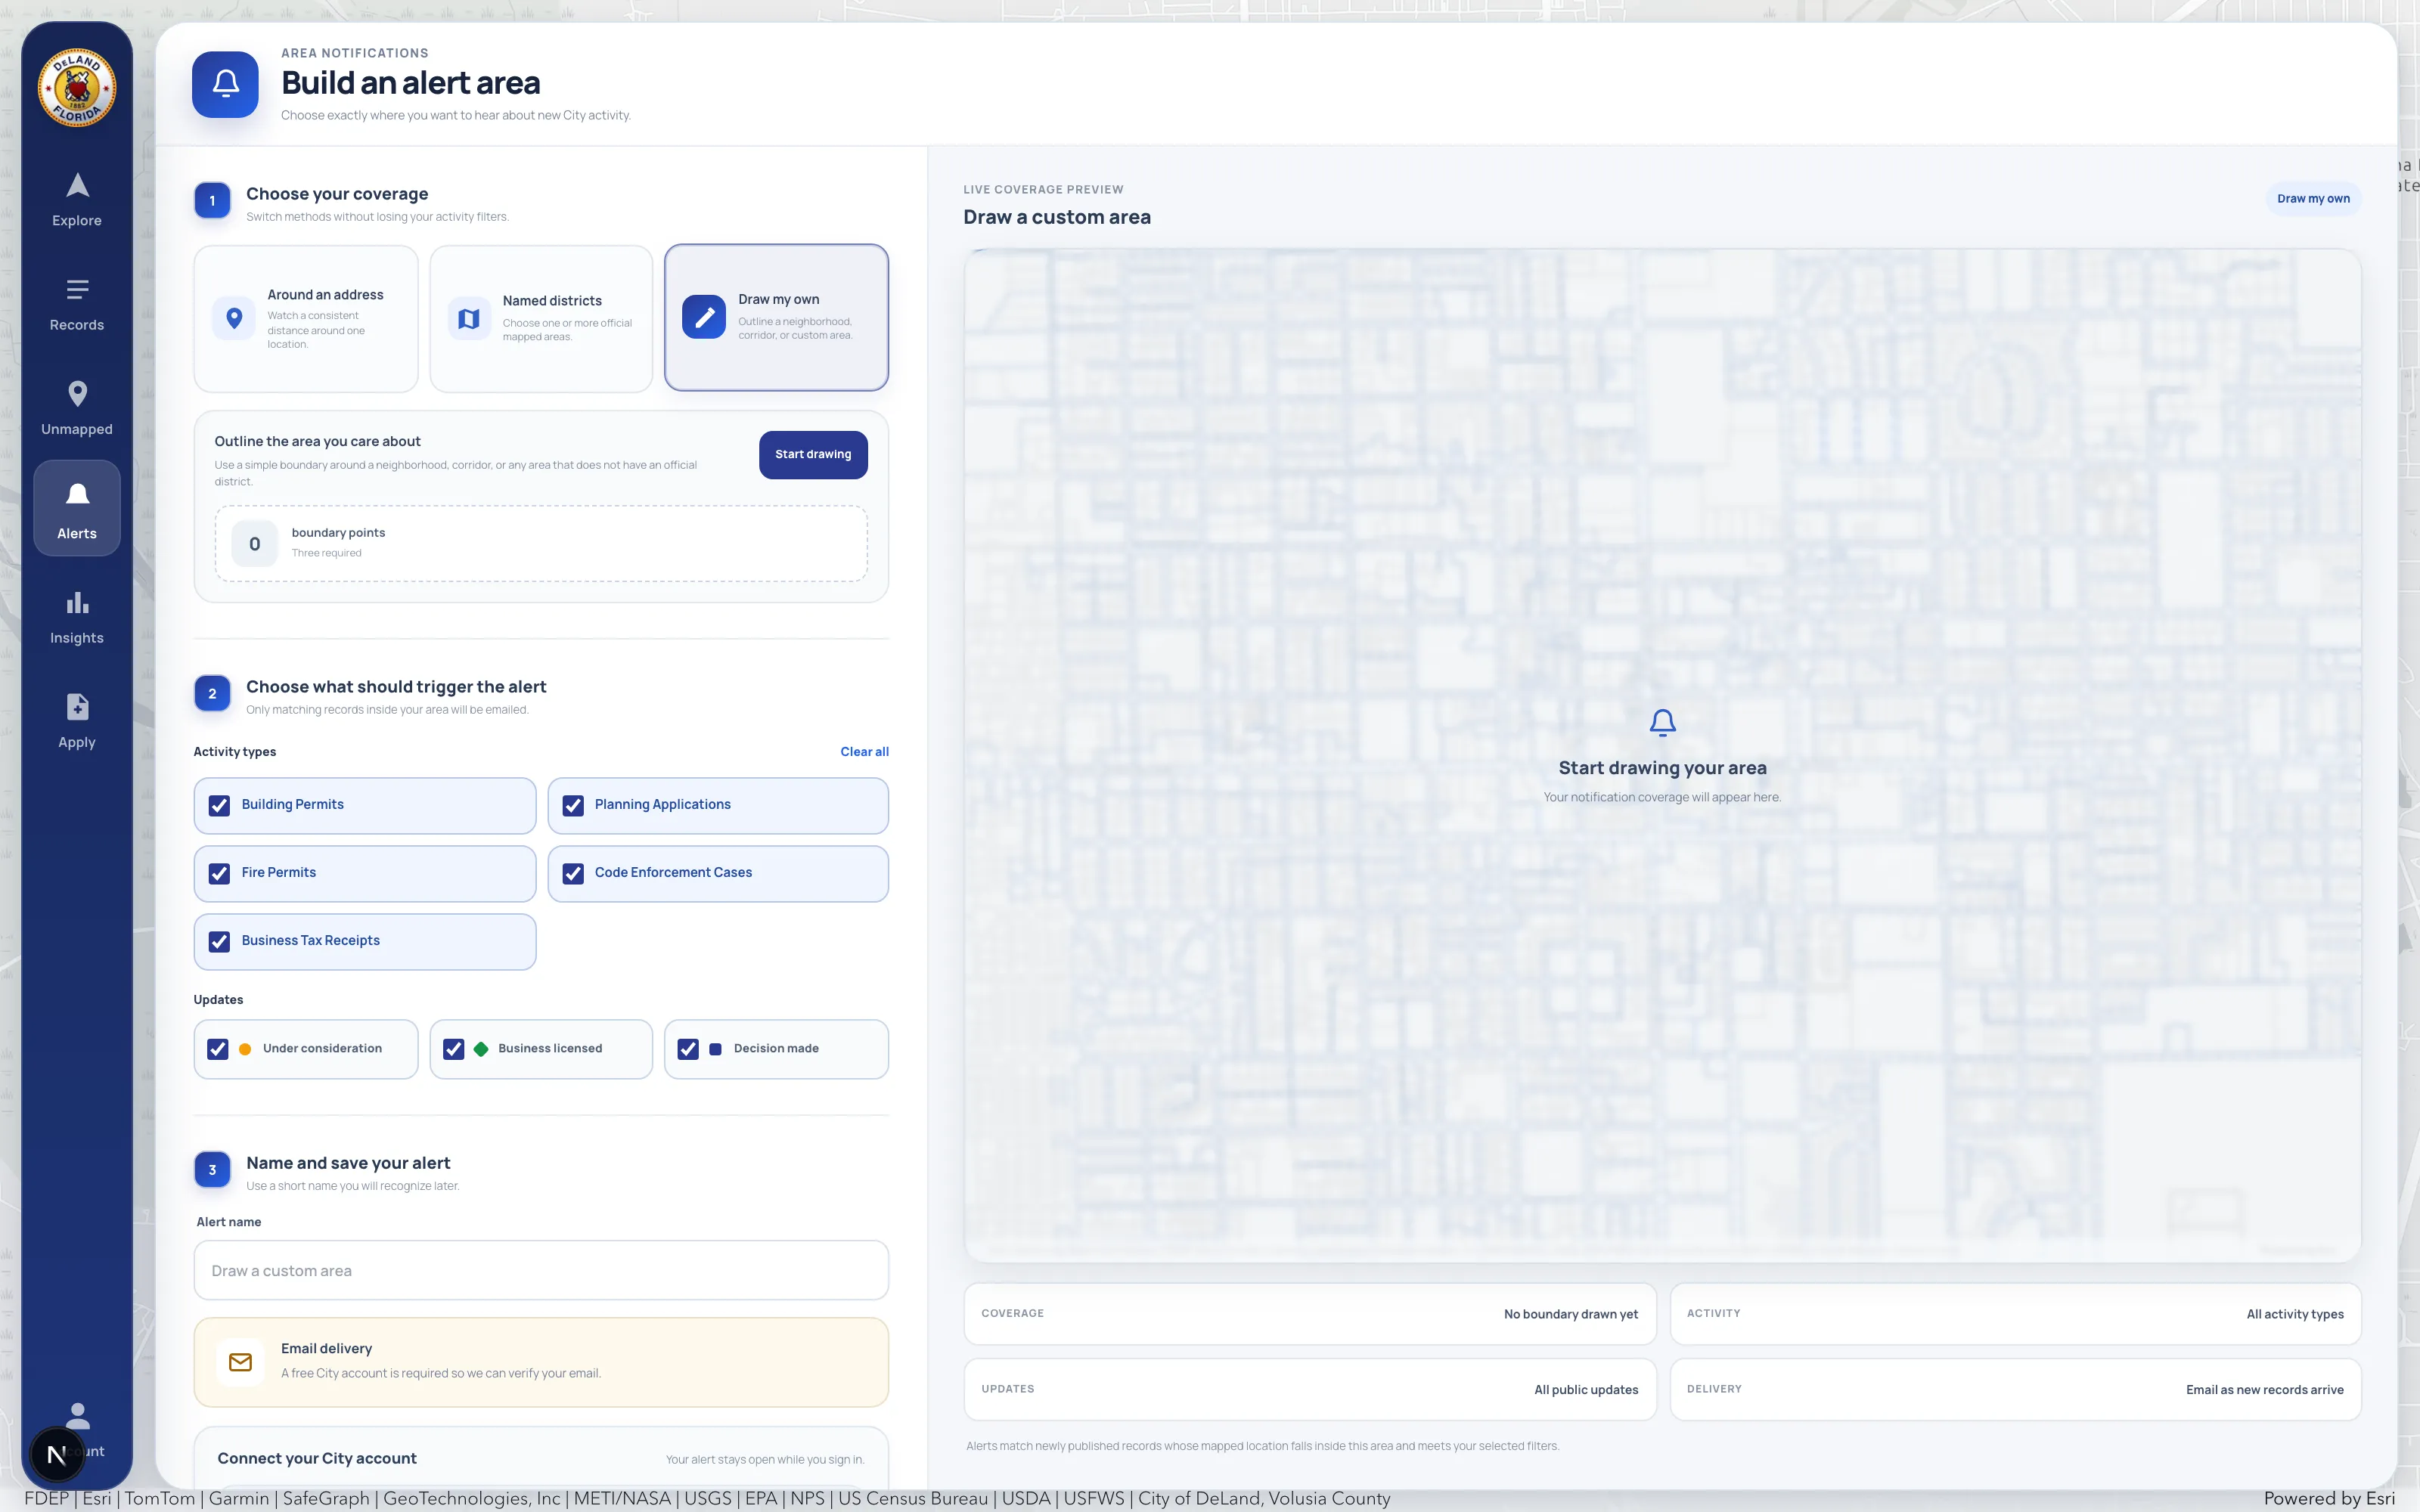Viewport: 2420px width, 1512px height.
Task: Toggle the Decision made update checkbox
Action: (688, 1049)
